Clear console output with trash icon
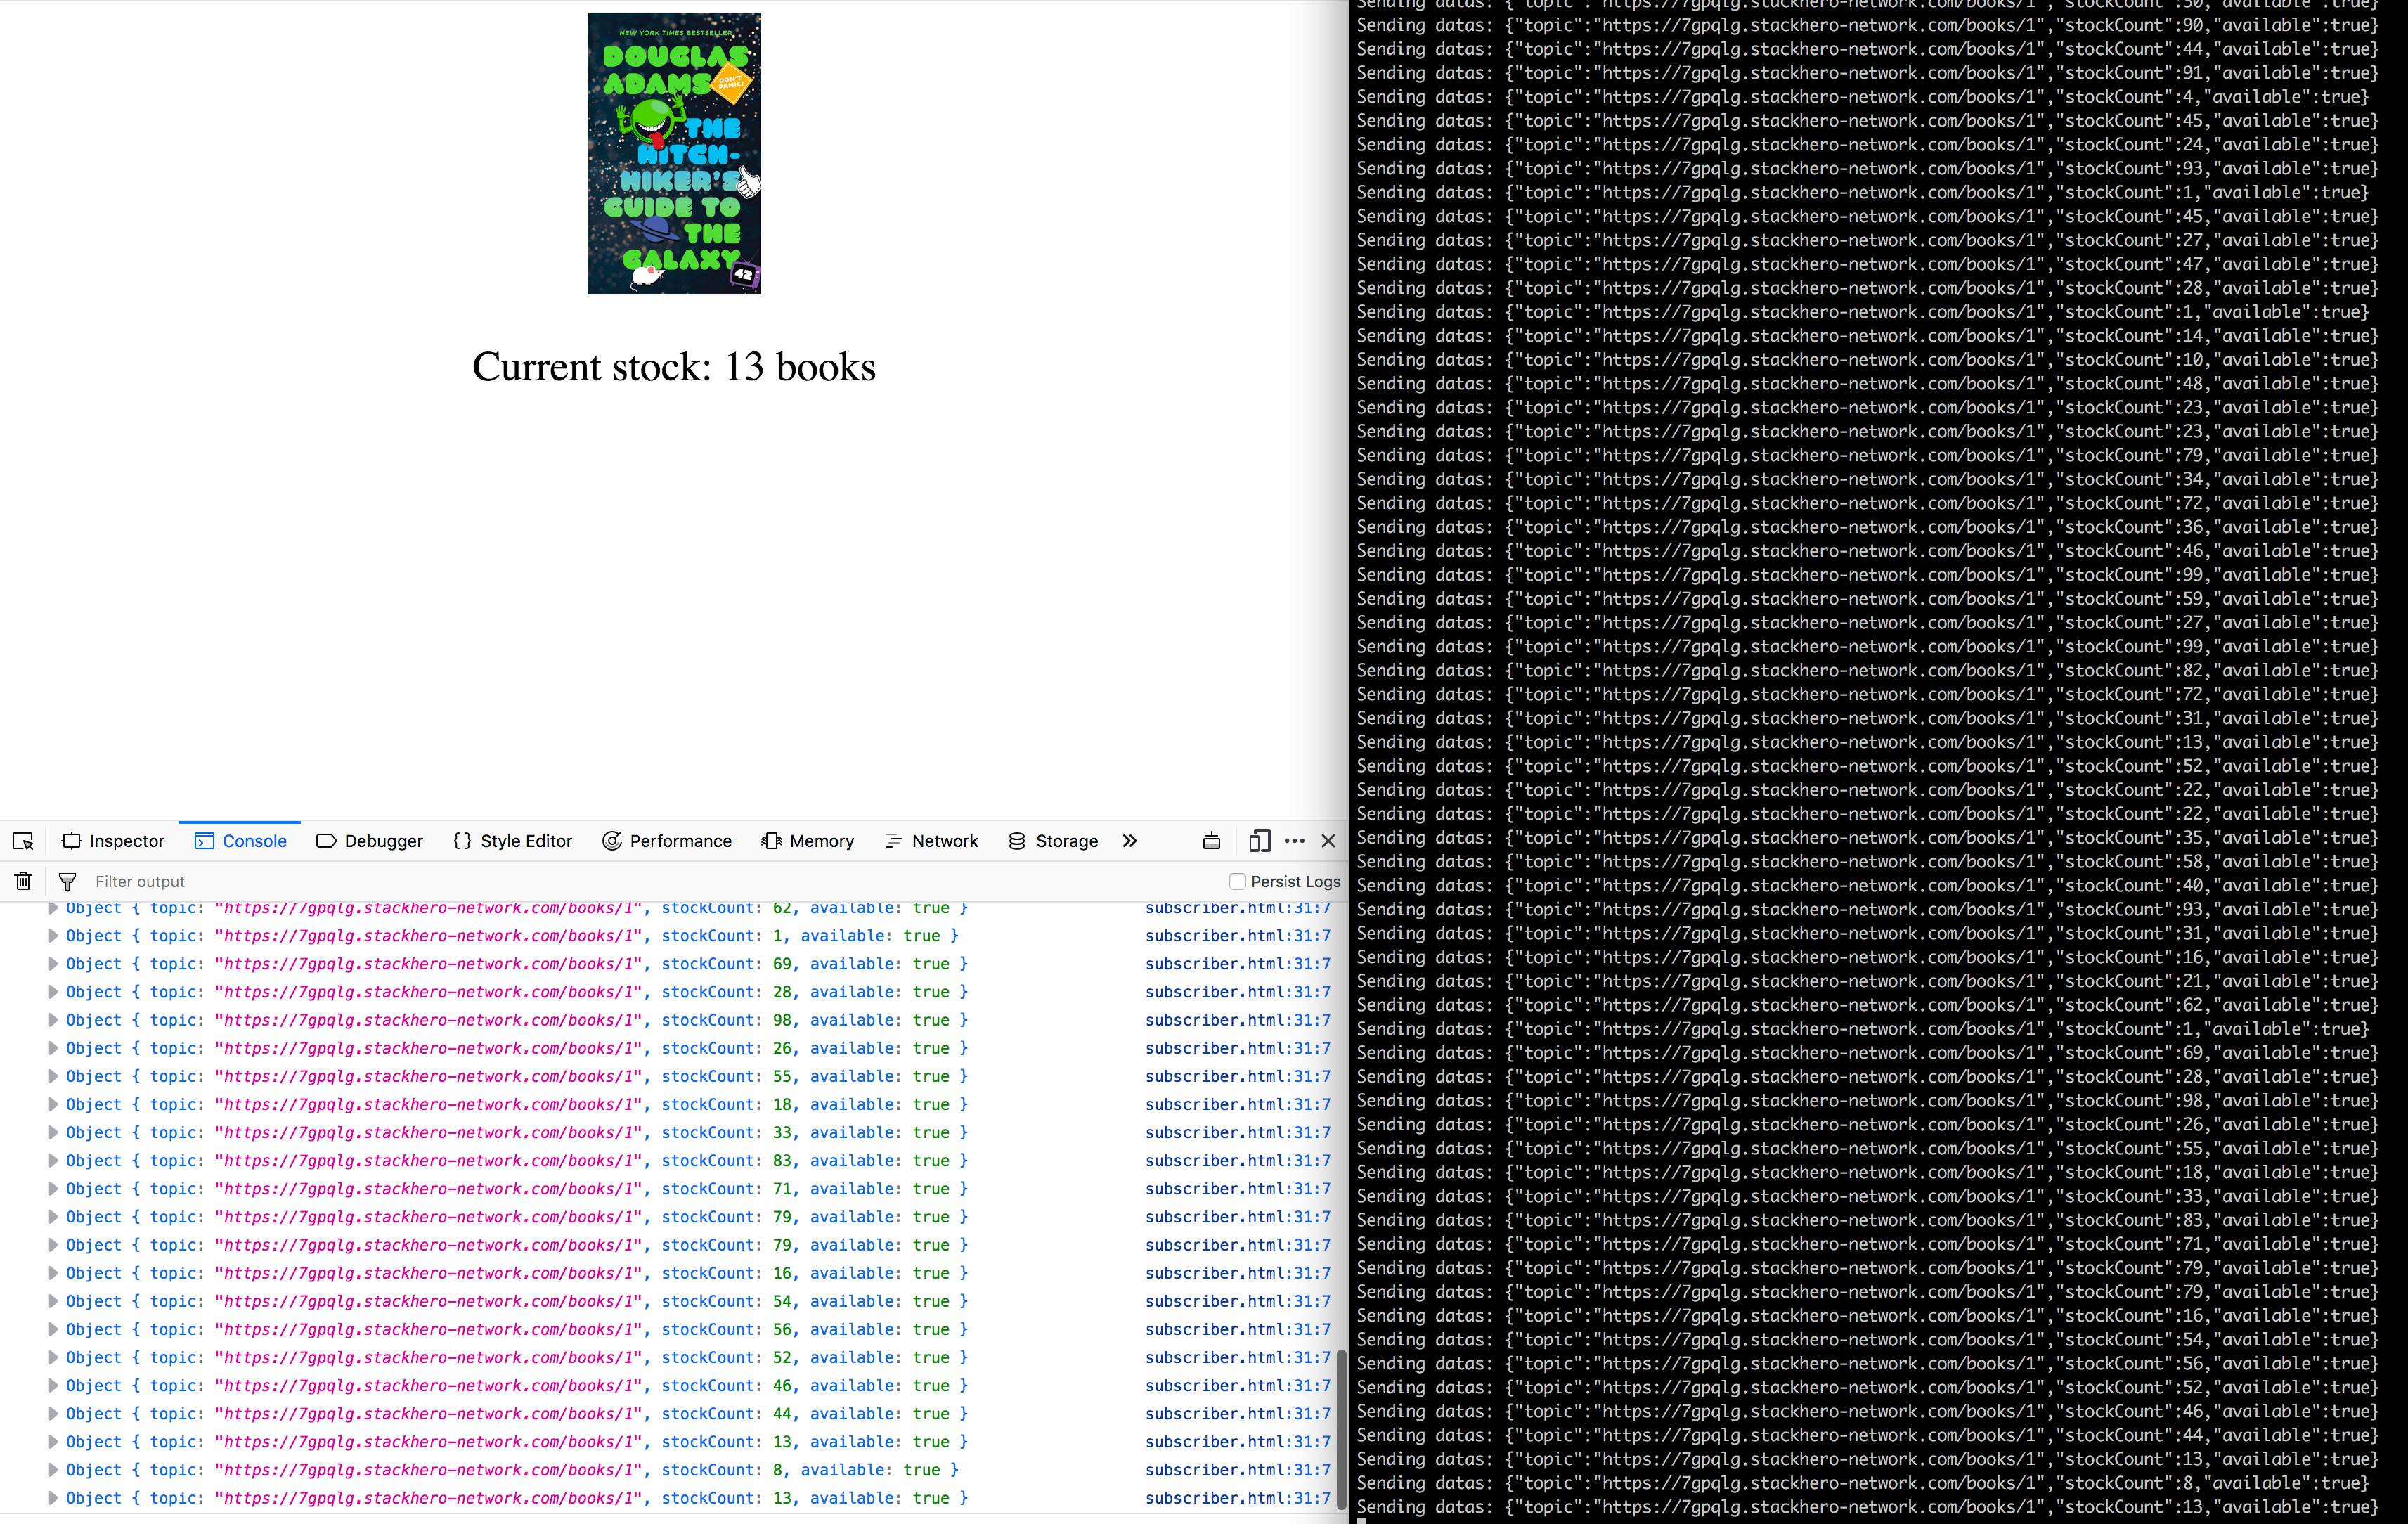 click(23, 881)
